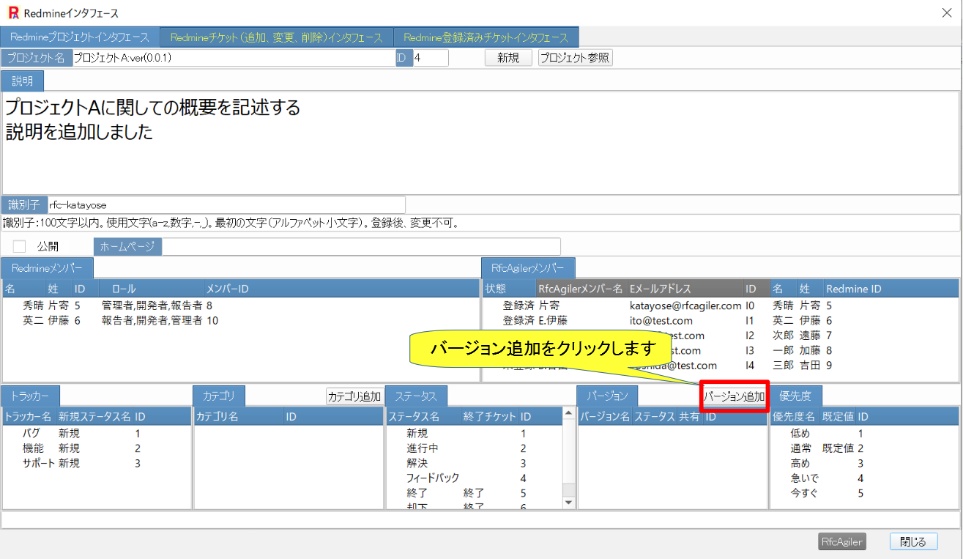Select Redmine member row 英二 伊藤 報告者
Viewport: 963px width, 559px height.
pyautogui.click(x=241, y=321)
